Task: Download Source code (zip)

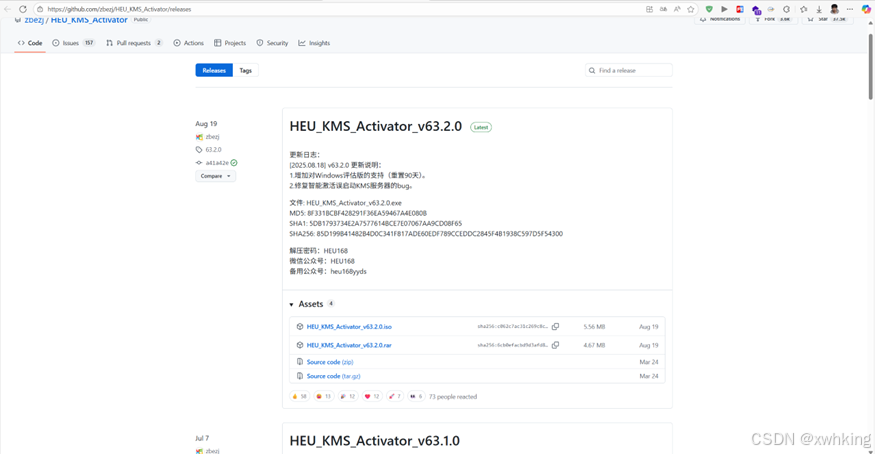Action: pos(330,362)
